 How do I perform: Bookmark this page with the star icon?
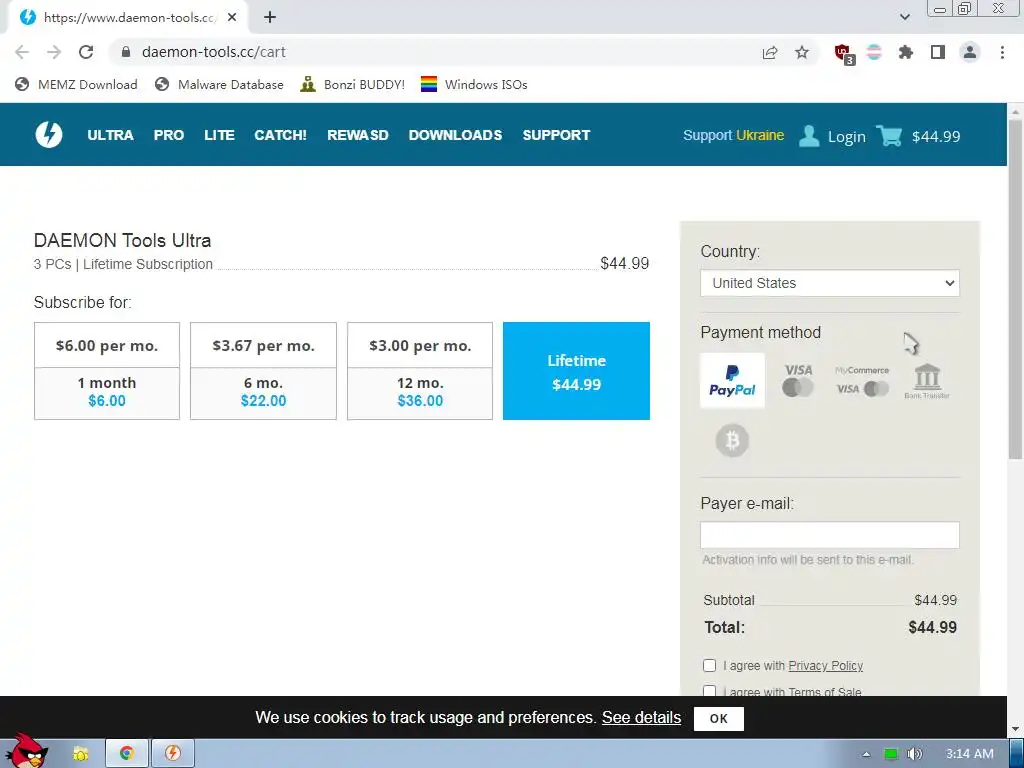802,52
